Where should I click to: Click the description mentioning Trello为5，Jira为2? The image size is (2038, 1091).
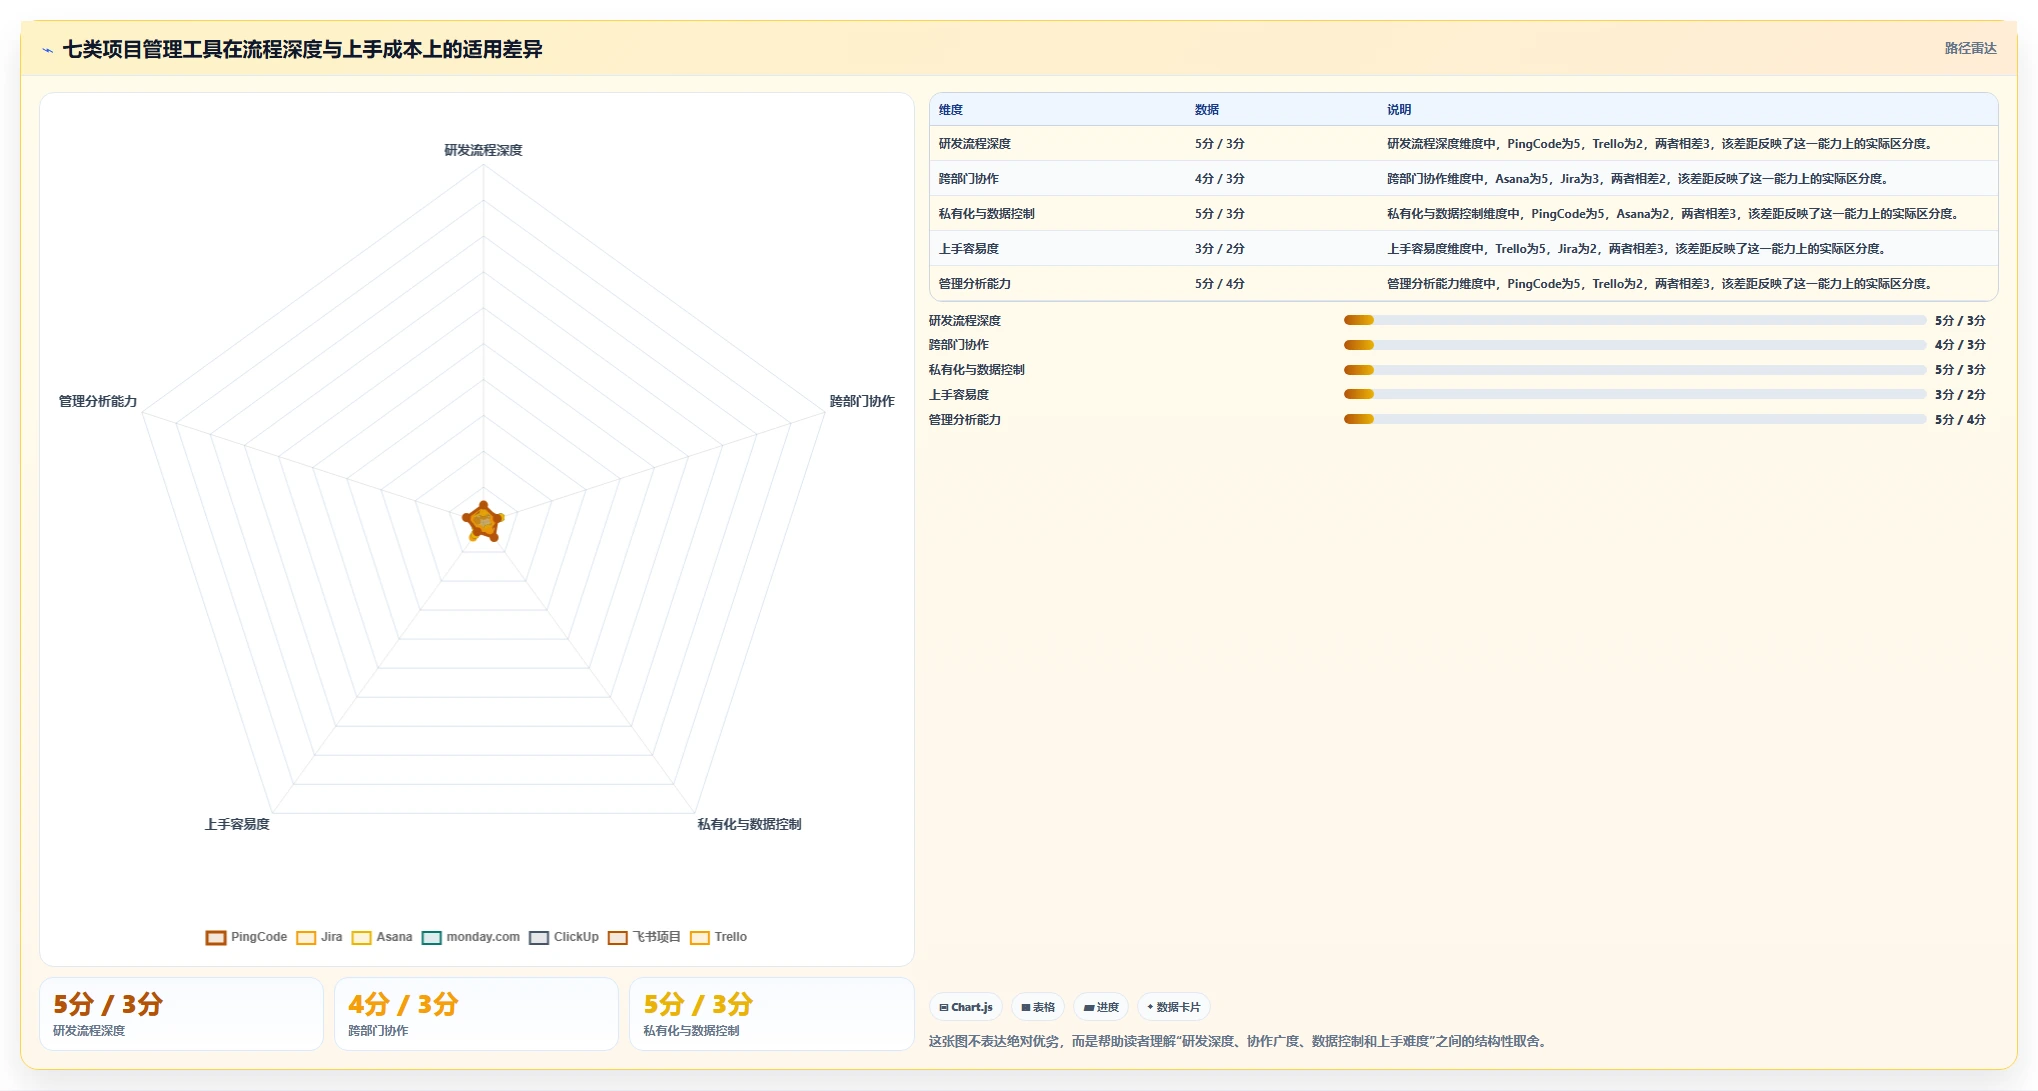point(1637,249)
